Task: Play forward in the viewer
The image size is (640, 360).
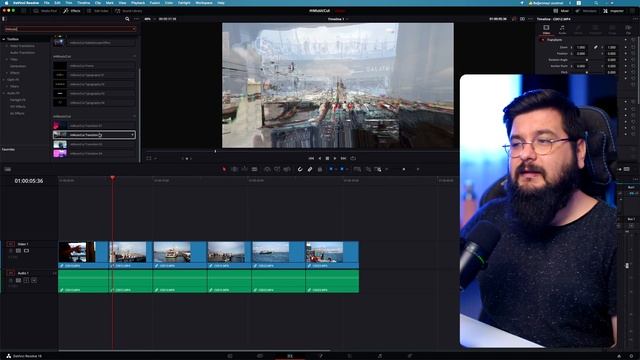Action: [335, 158]
